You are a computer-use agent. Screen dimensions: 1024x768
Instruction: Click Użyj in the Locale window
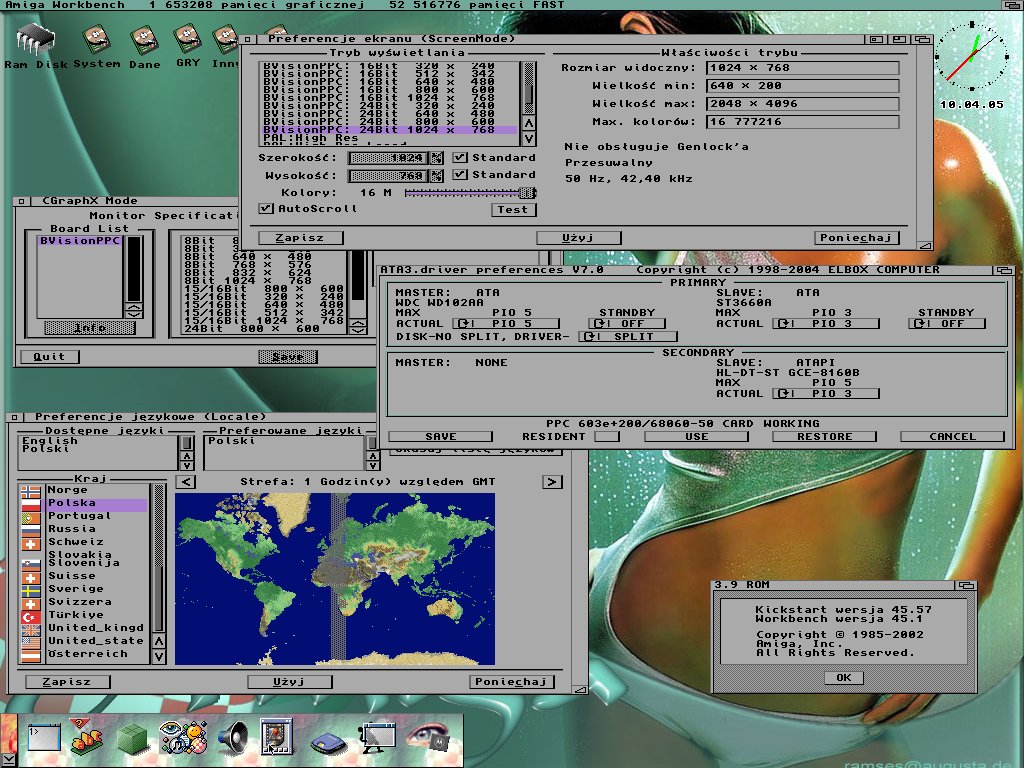[290, 682]
